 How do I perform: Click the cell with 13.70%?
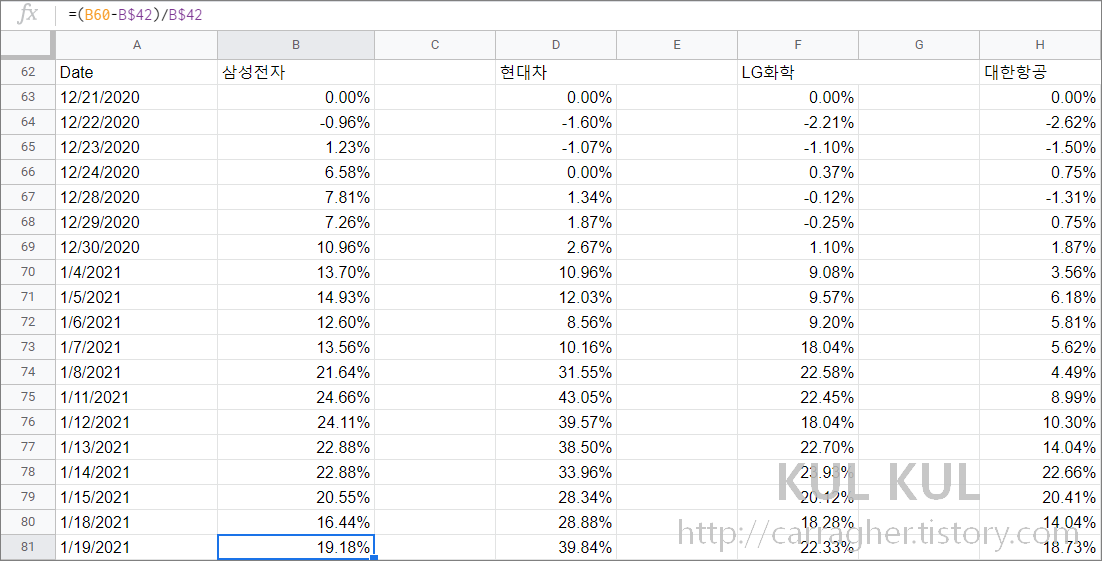pyautogui.click(x=296, y=272)
